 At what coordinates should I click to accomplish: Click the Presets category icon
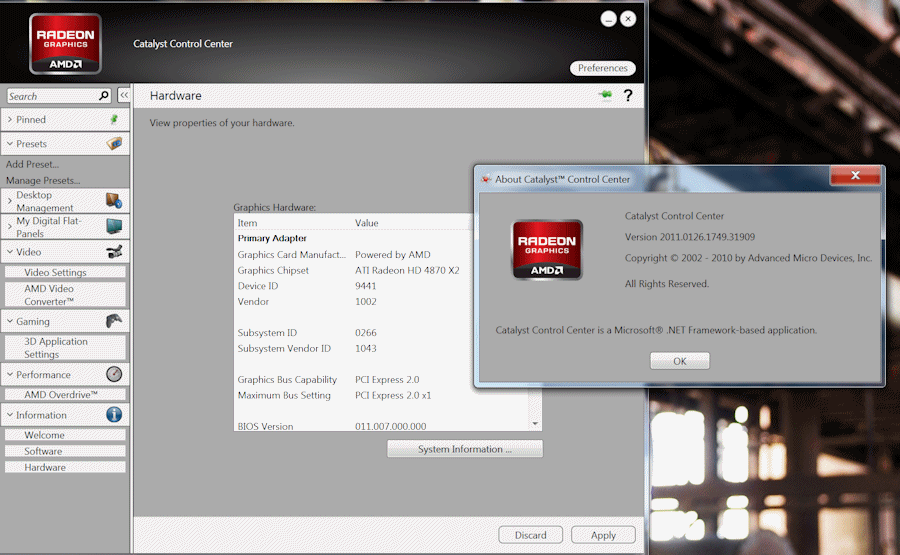click(114, 143)
